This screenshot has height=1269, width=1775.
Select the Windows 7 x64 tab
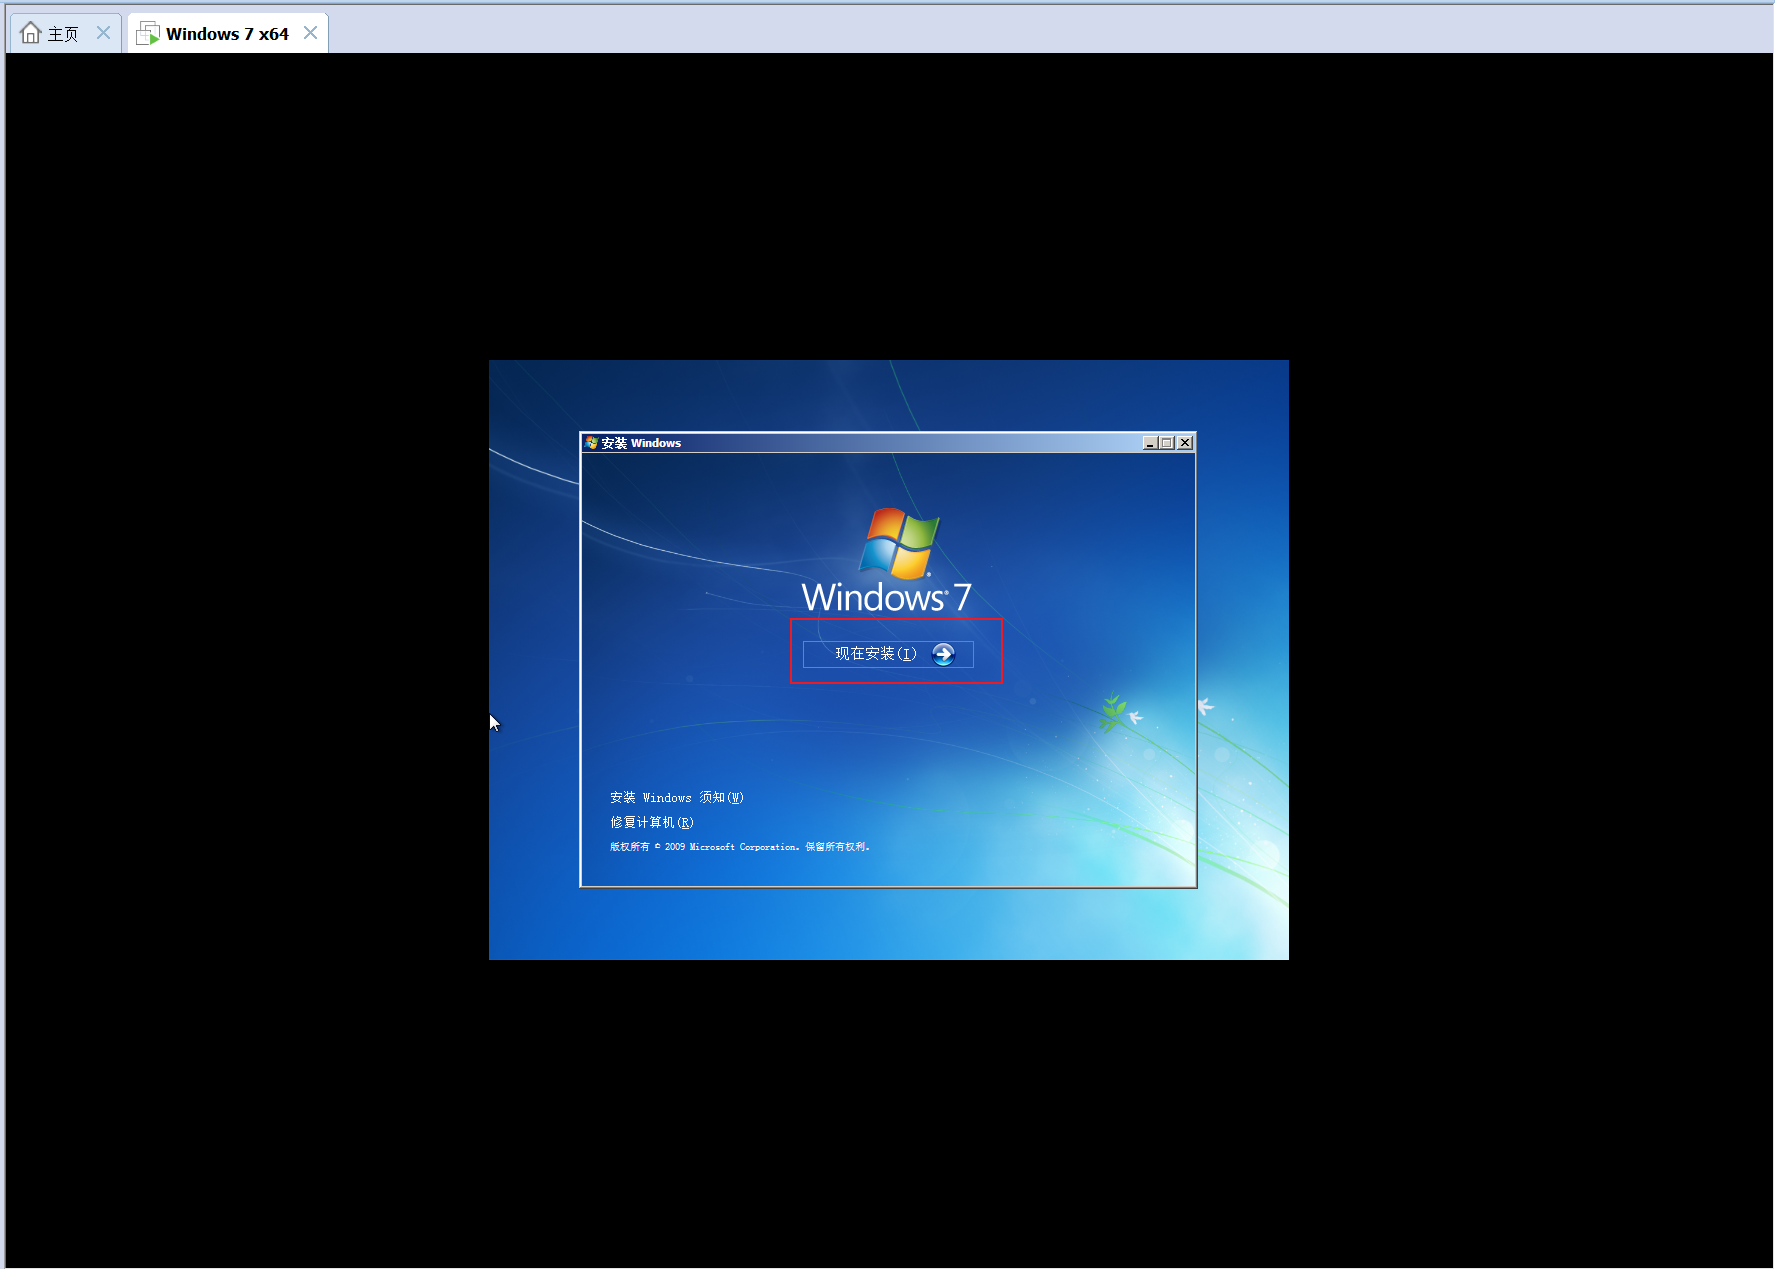coord(227,33)
